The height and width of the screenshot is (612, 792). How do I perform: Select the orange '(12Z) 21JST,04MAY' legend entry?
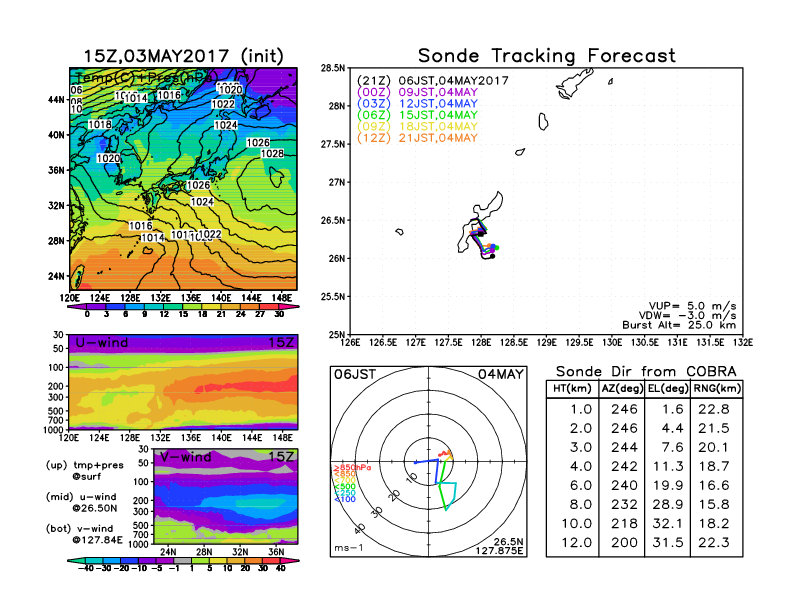[417, 138]
